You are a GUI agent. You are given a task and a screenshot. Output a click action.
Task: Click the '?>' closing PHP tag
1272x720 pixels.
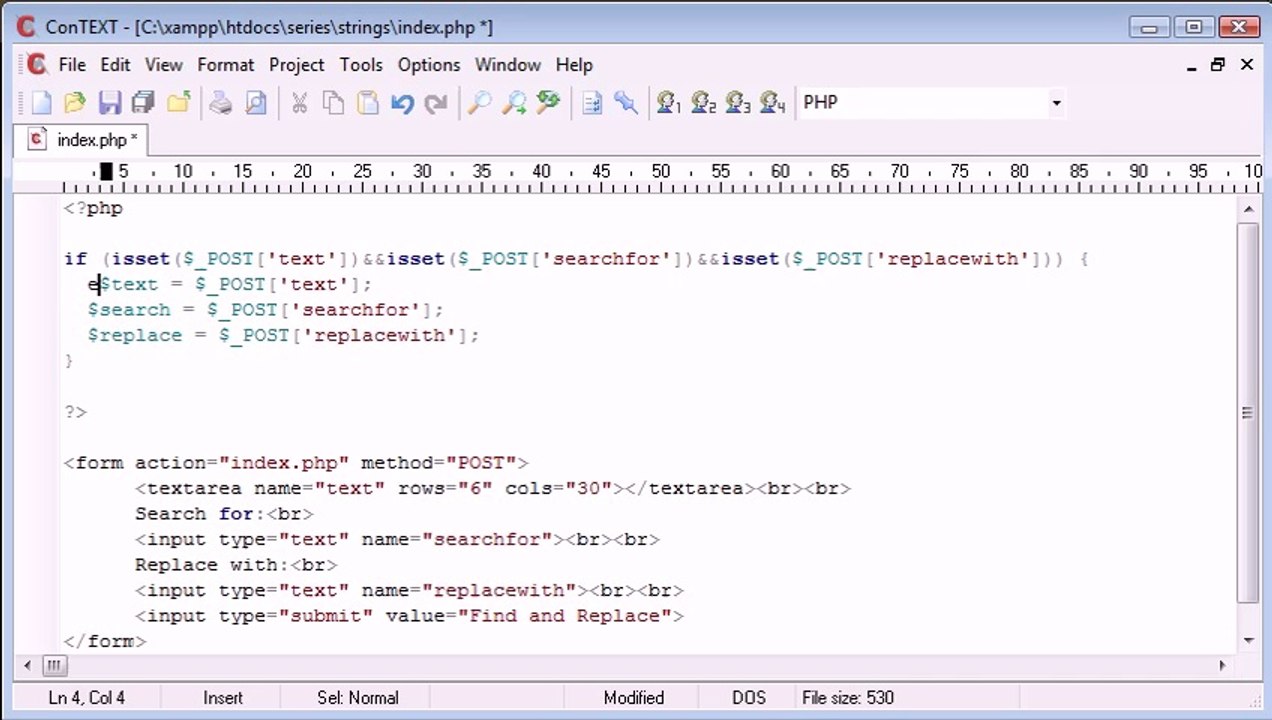(75, 411)
